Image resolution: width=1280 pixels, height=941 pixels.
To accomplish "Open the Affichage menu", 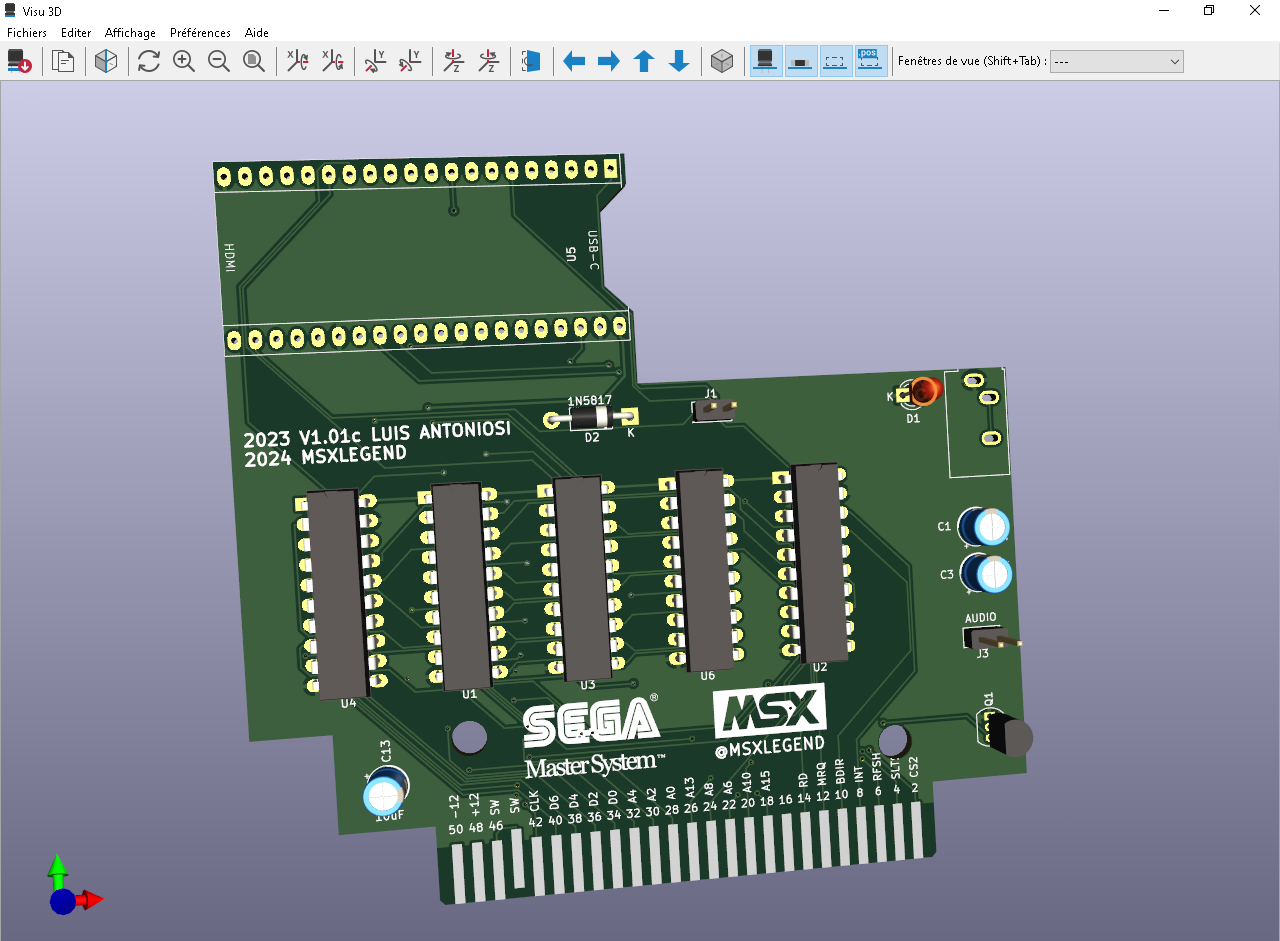I will pyautogui.click(x=130, y=33).
